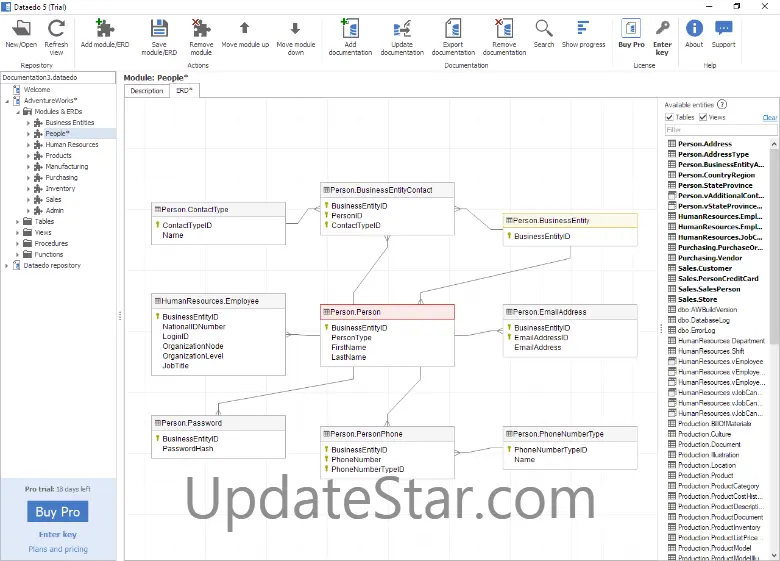Screen dimensions: 780x561
Task: Toggle the Views checkbox
Action: click(703, 117)
